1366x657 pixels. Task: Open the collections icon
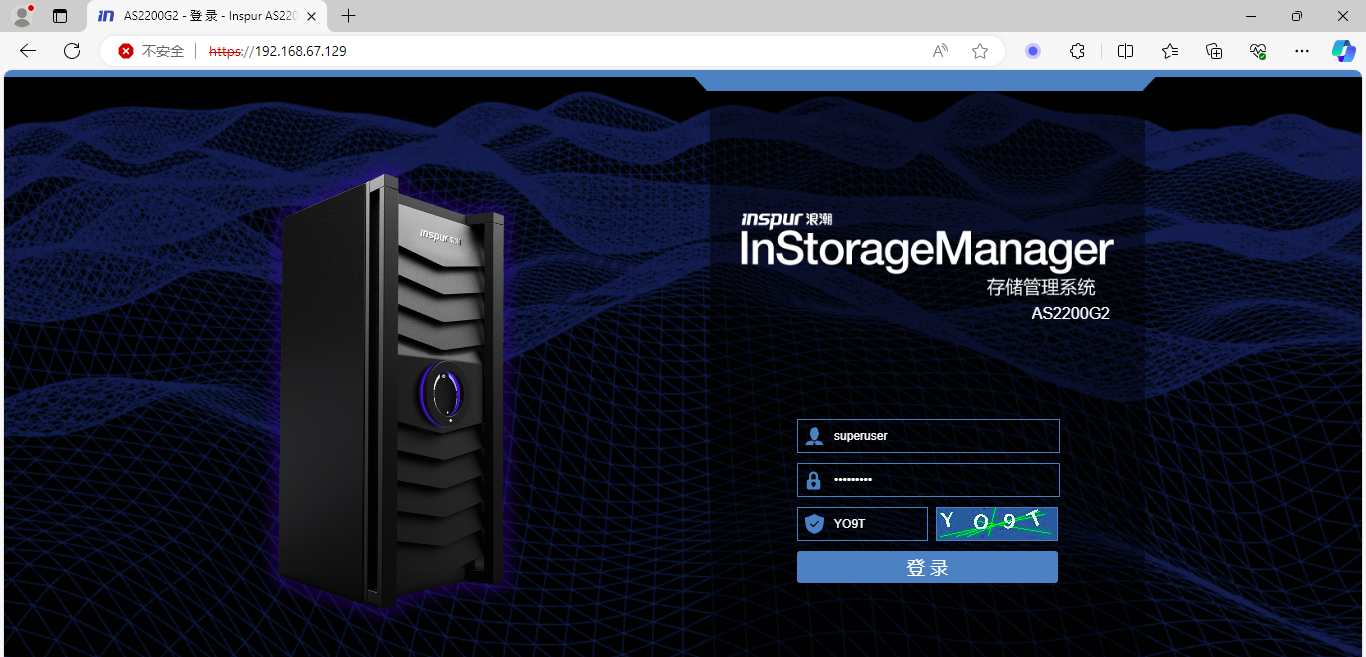(1214, 51)
